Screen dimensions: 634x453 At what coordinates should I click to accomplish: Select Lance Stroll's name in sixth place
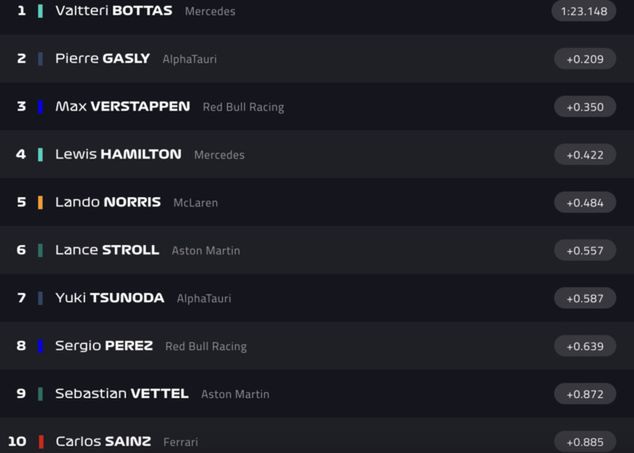click(x=107, y=250)
